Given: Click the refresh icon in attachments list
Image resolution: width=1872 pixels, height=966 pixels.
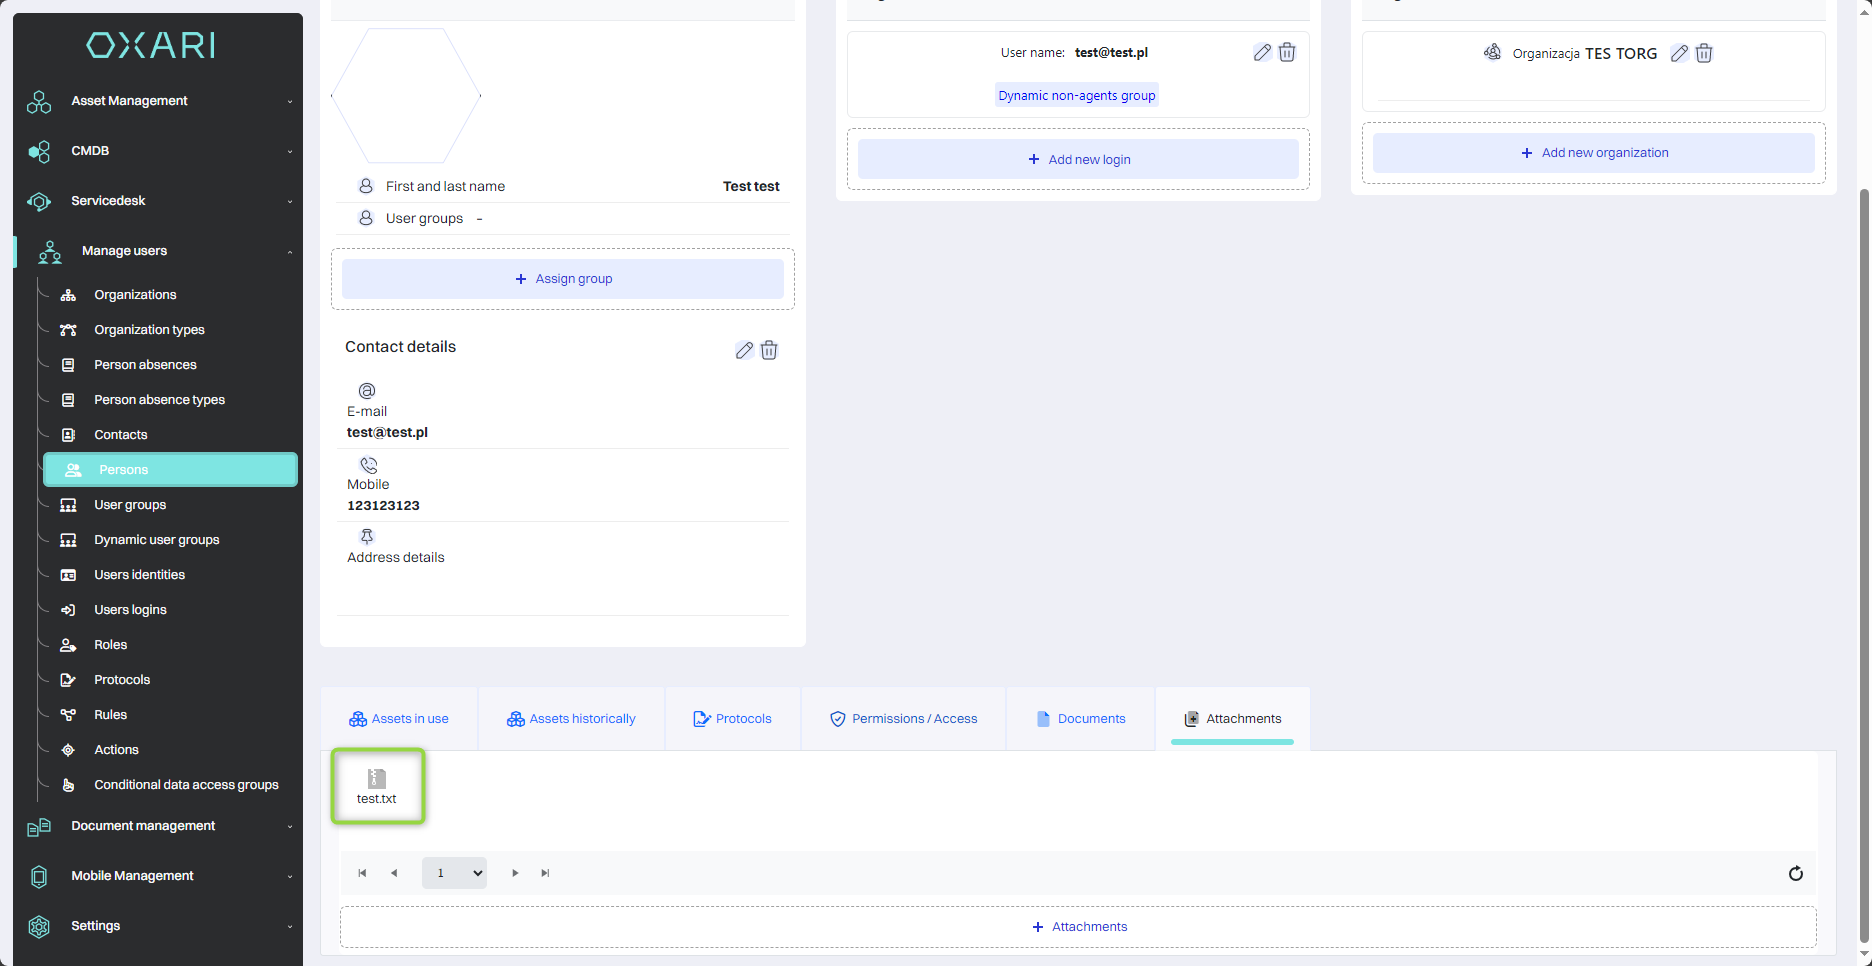Looking at the screenshot, I should coord(1796,873).
